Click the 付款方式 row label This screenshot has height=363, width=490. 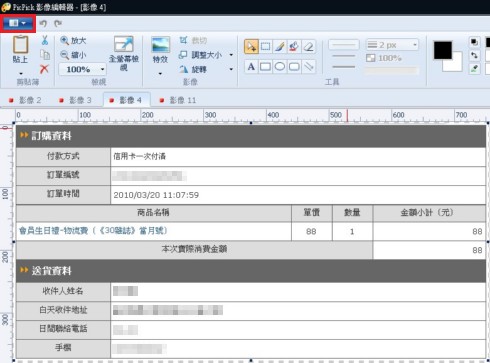click(x=63, y=156)
